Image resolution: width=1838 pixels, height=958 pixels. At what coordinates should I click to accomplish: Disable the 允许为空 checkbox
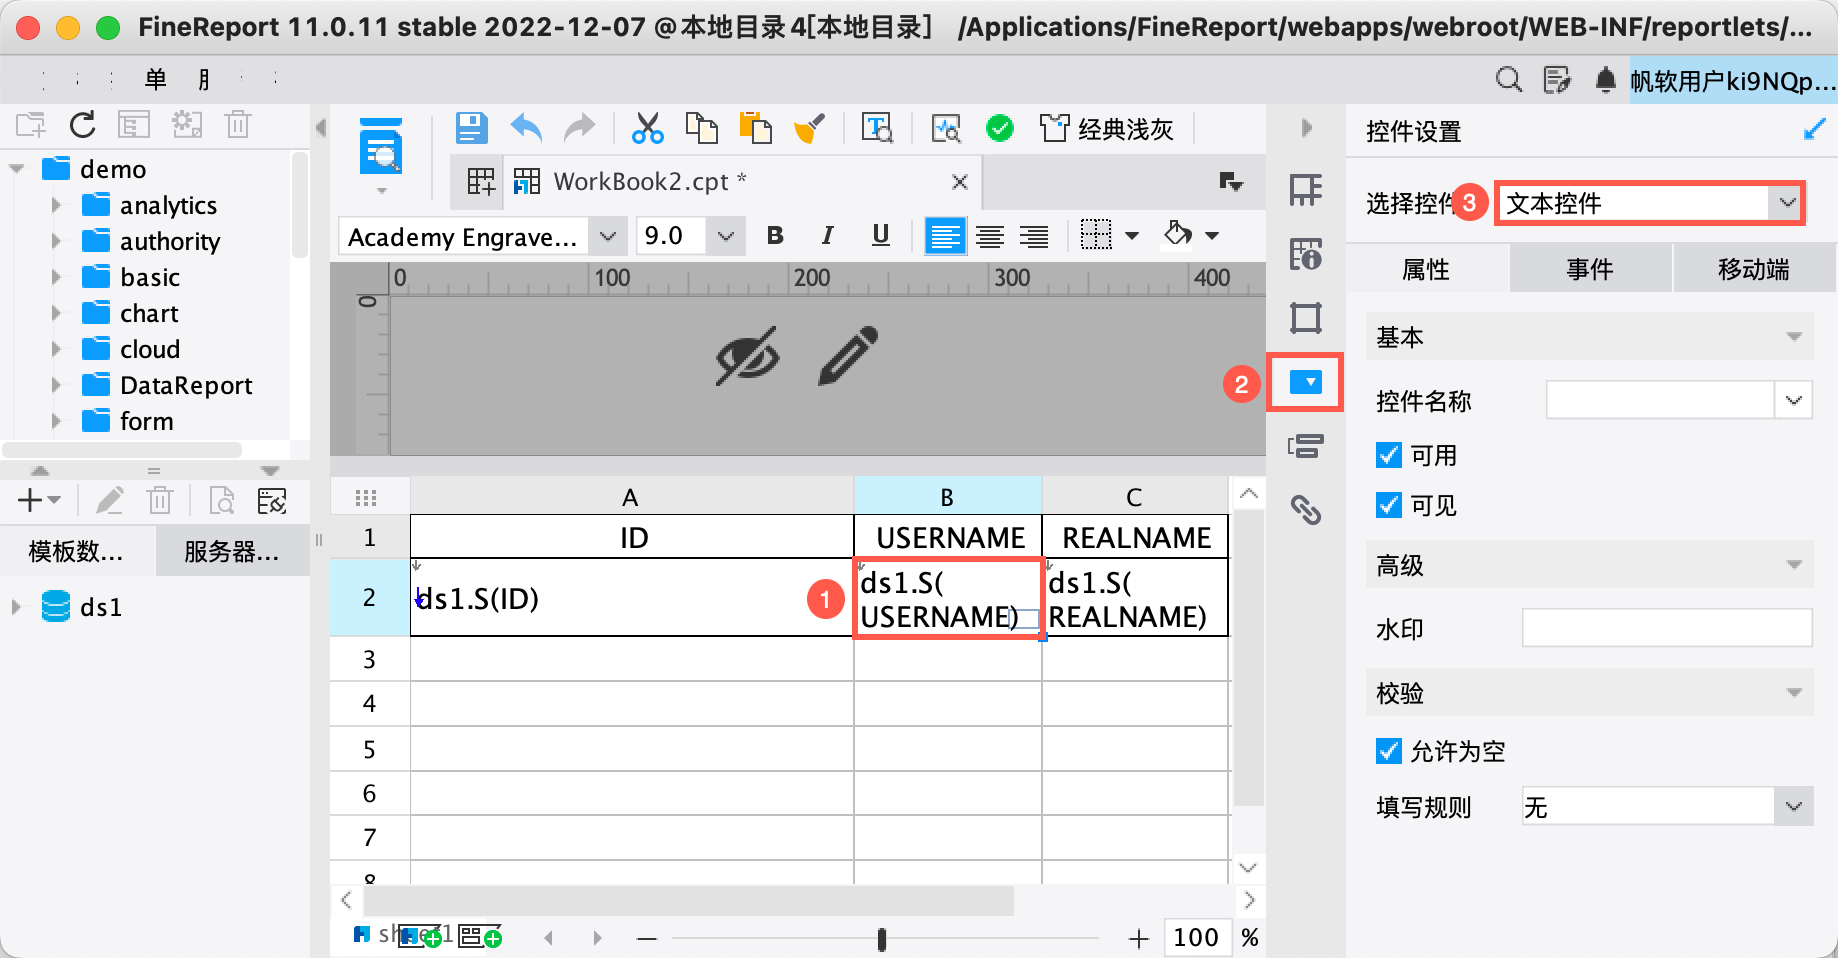coord(1389,751)
